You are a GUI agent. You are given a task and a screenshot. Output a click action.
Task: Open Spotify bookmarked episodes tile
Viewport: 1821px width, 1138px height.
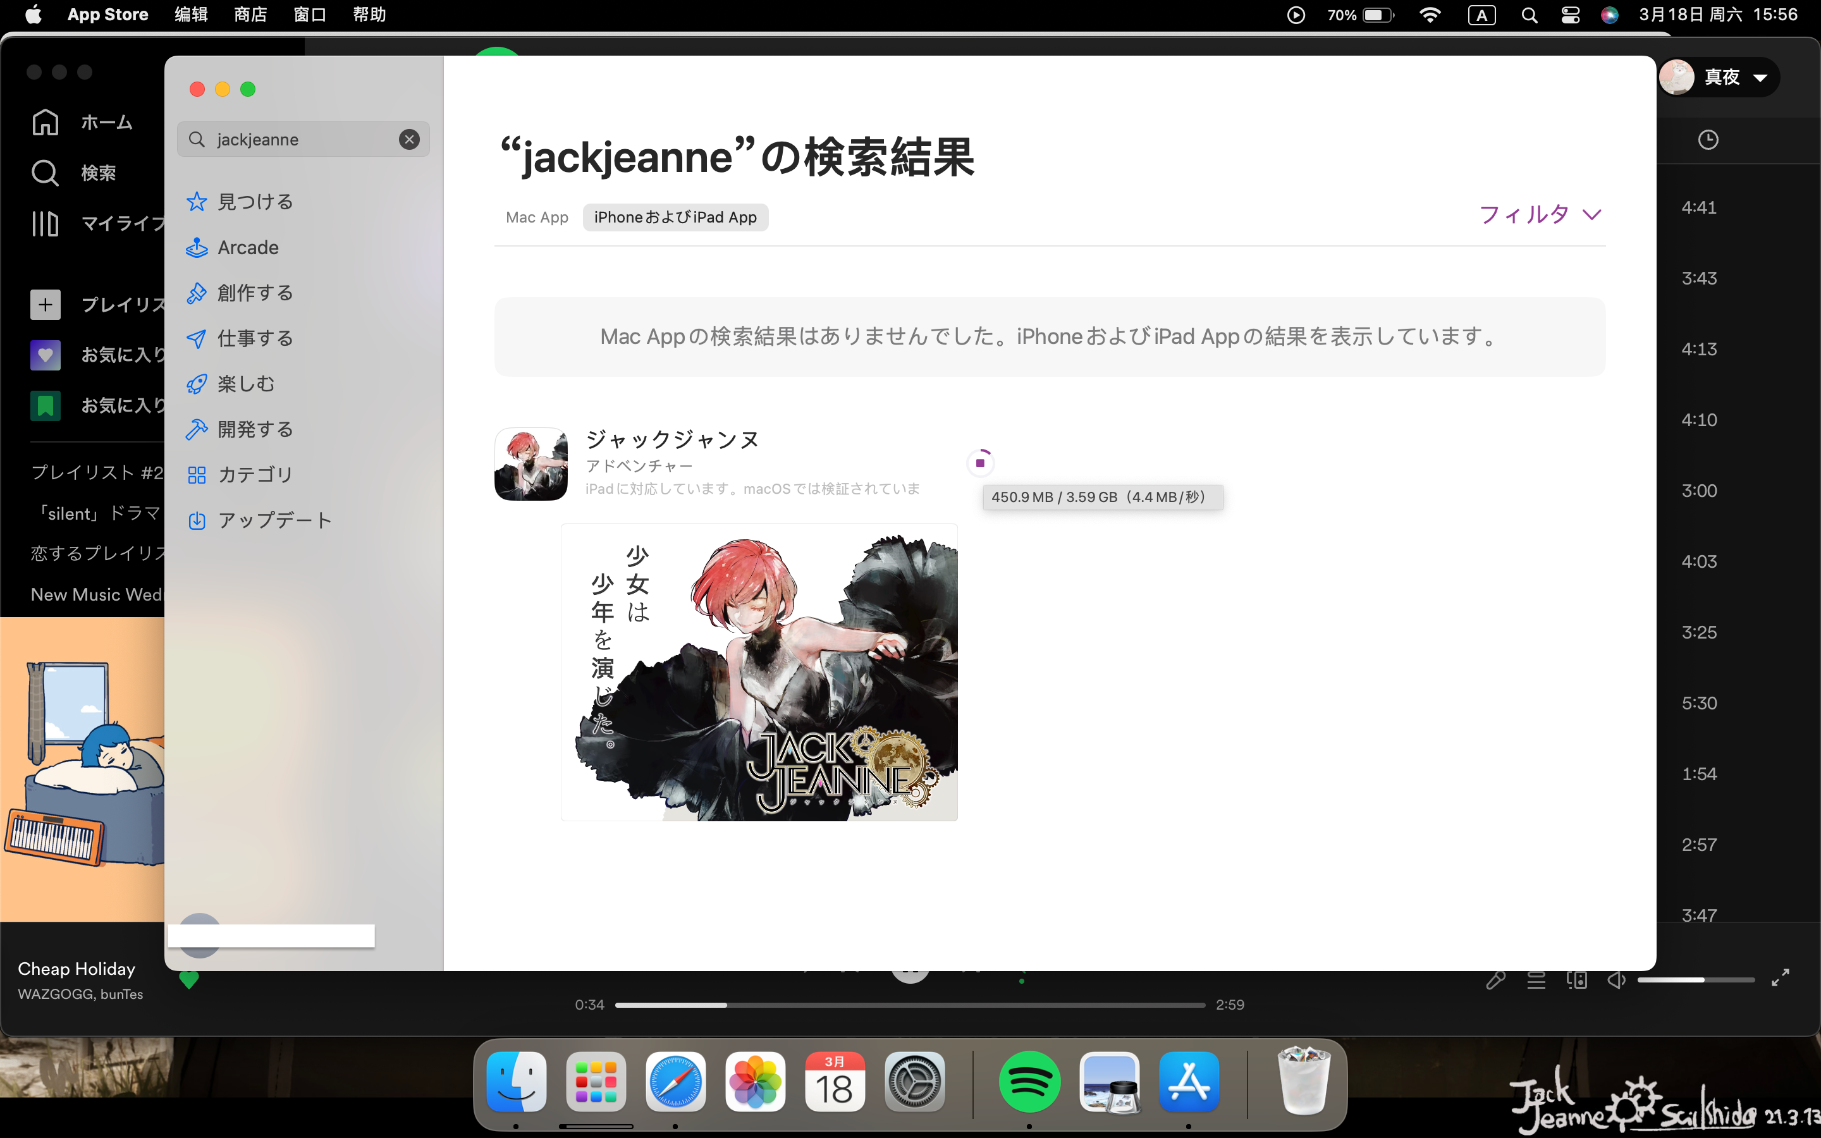click(x=45, y=406)
